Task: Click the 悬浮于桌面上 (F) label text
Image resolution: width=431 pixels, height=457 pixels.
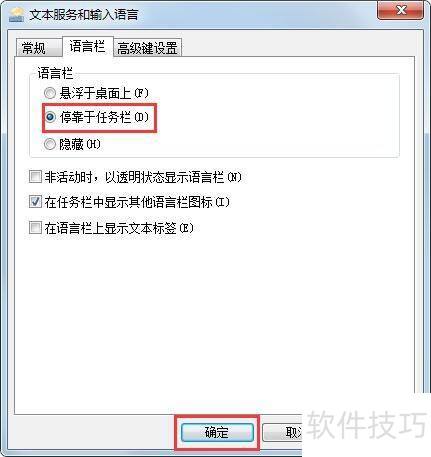Action: click(104, 93)
